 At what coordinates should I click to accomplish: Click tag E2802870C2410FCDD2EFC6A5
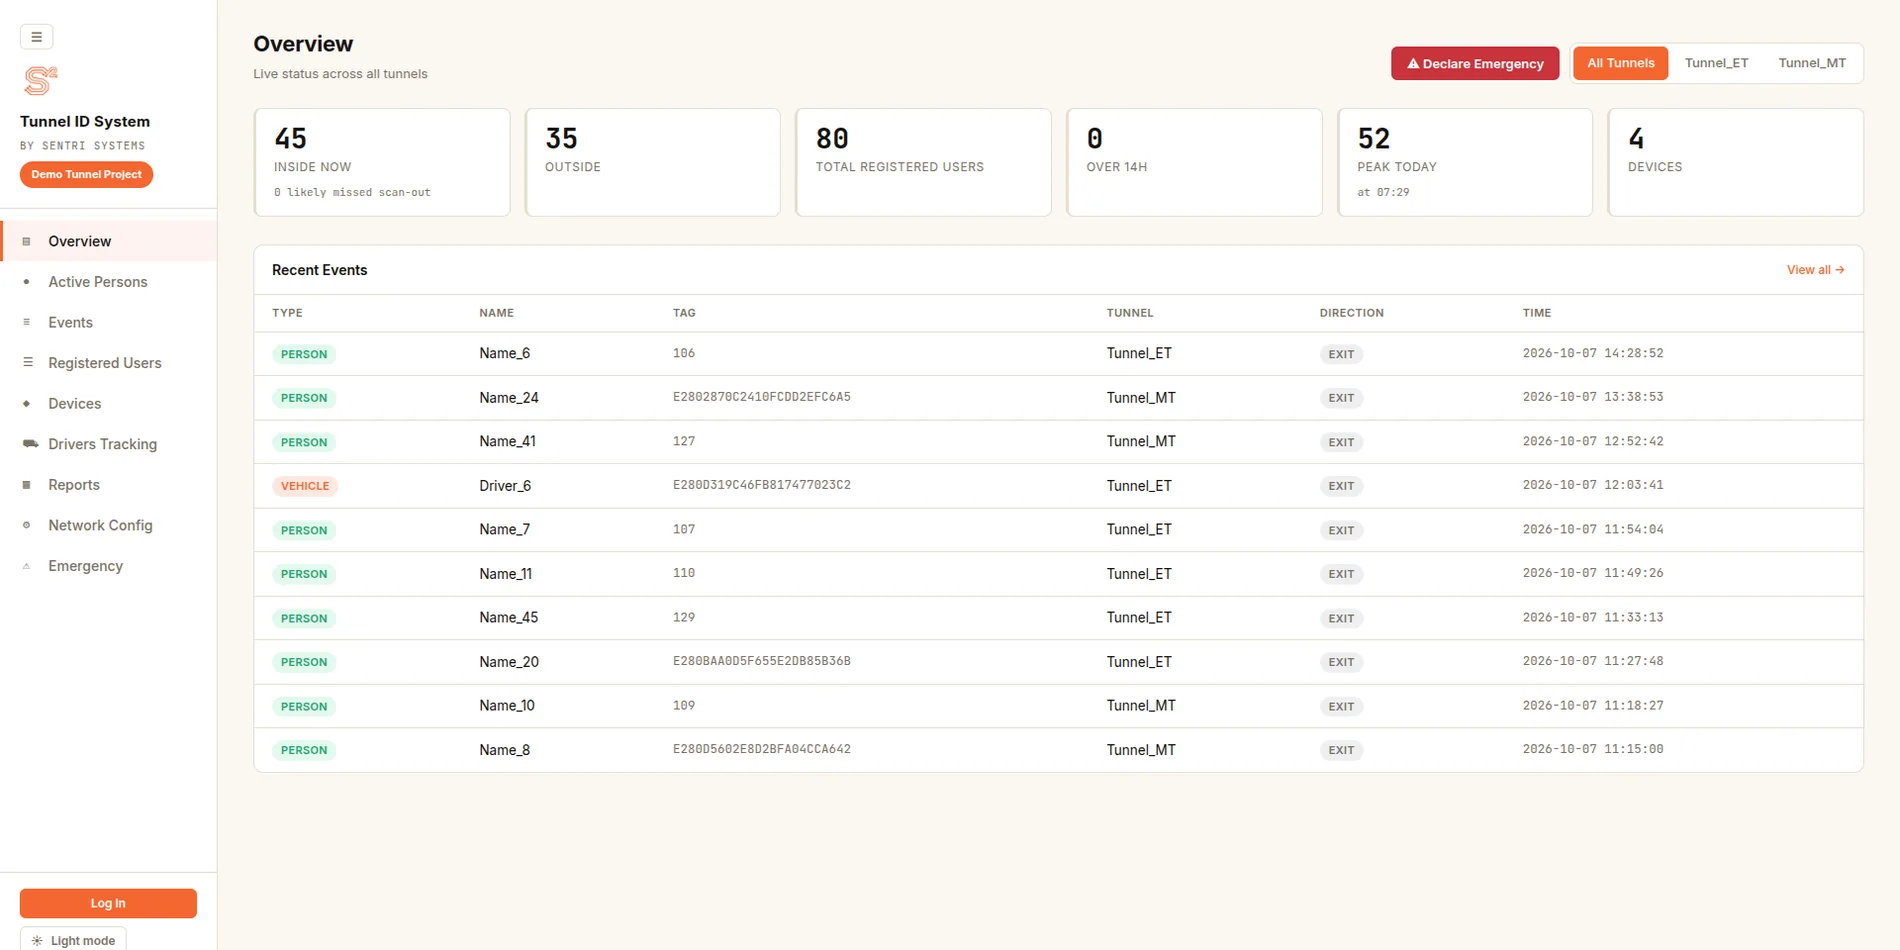[x=762, y=397]
